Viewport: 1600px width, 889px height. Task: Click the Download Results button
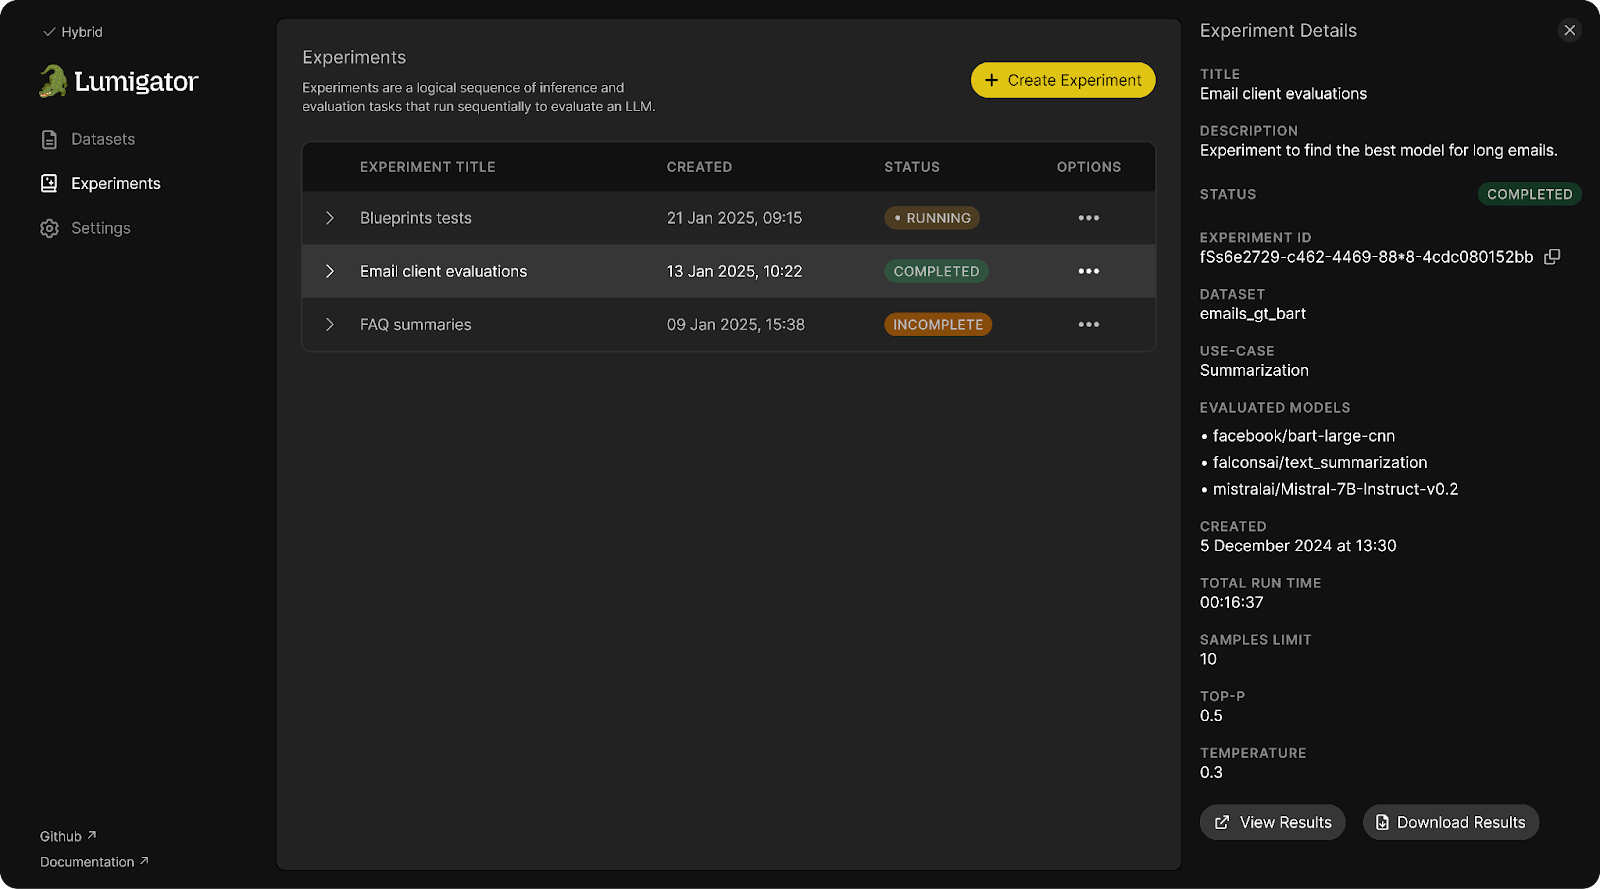[x=1450, y=822]
